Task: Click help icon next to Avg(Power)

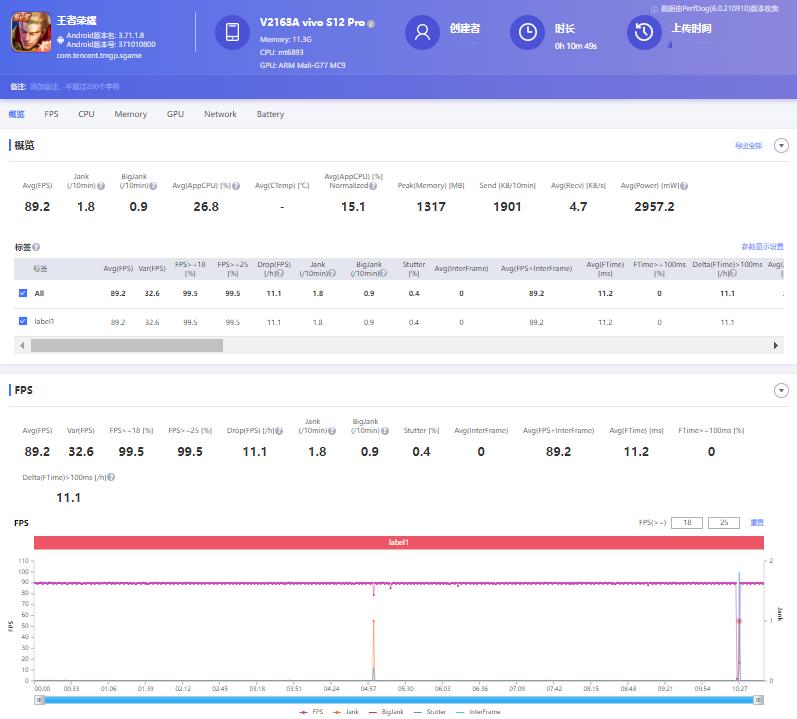Action: (x=684, y=186)
